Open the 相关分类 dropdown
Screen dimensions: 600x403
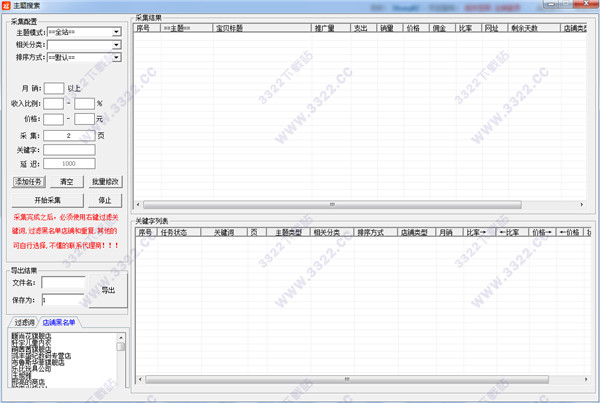[x=116, y=45]
